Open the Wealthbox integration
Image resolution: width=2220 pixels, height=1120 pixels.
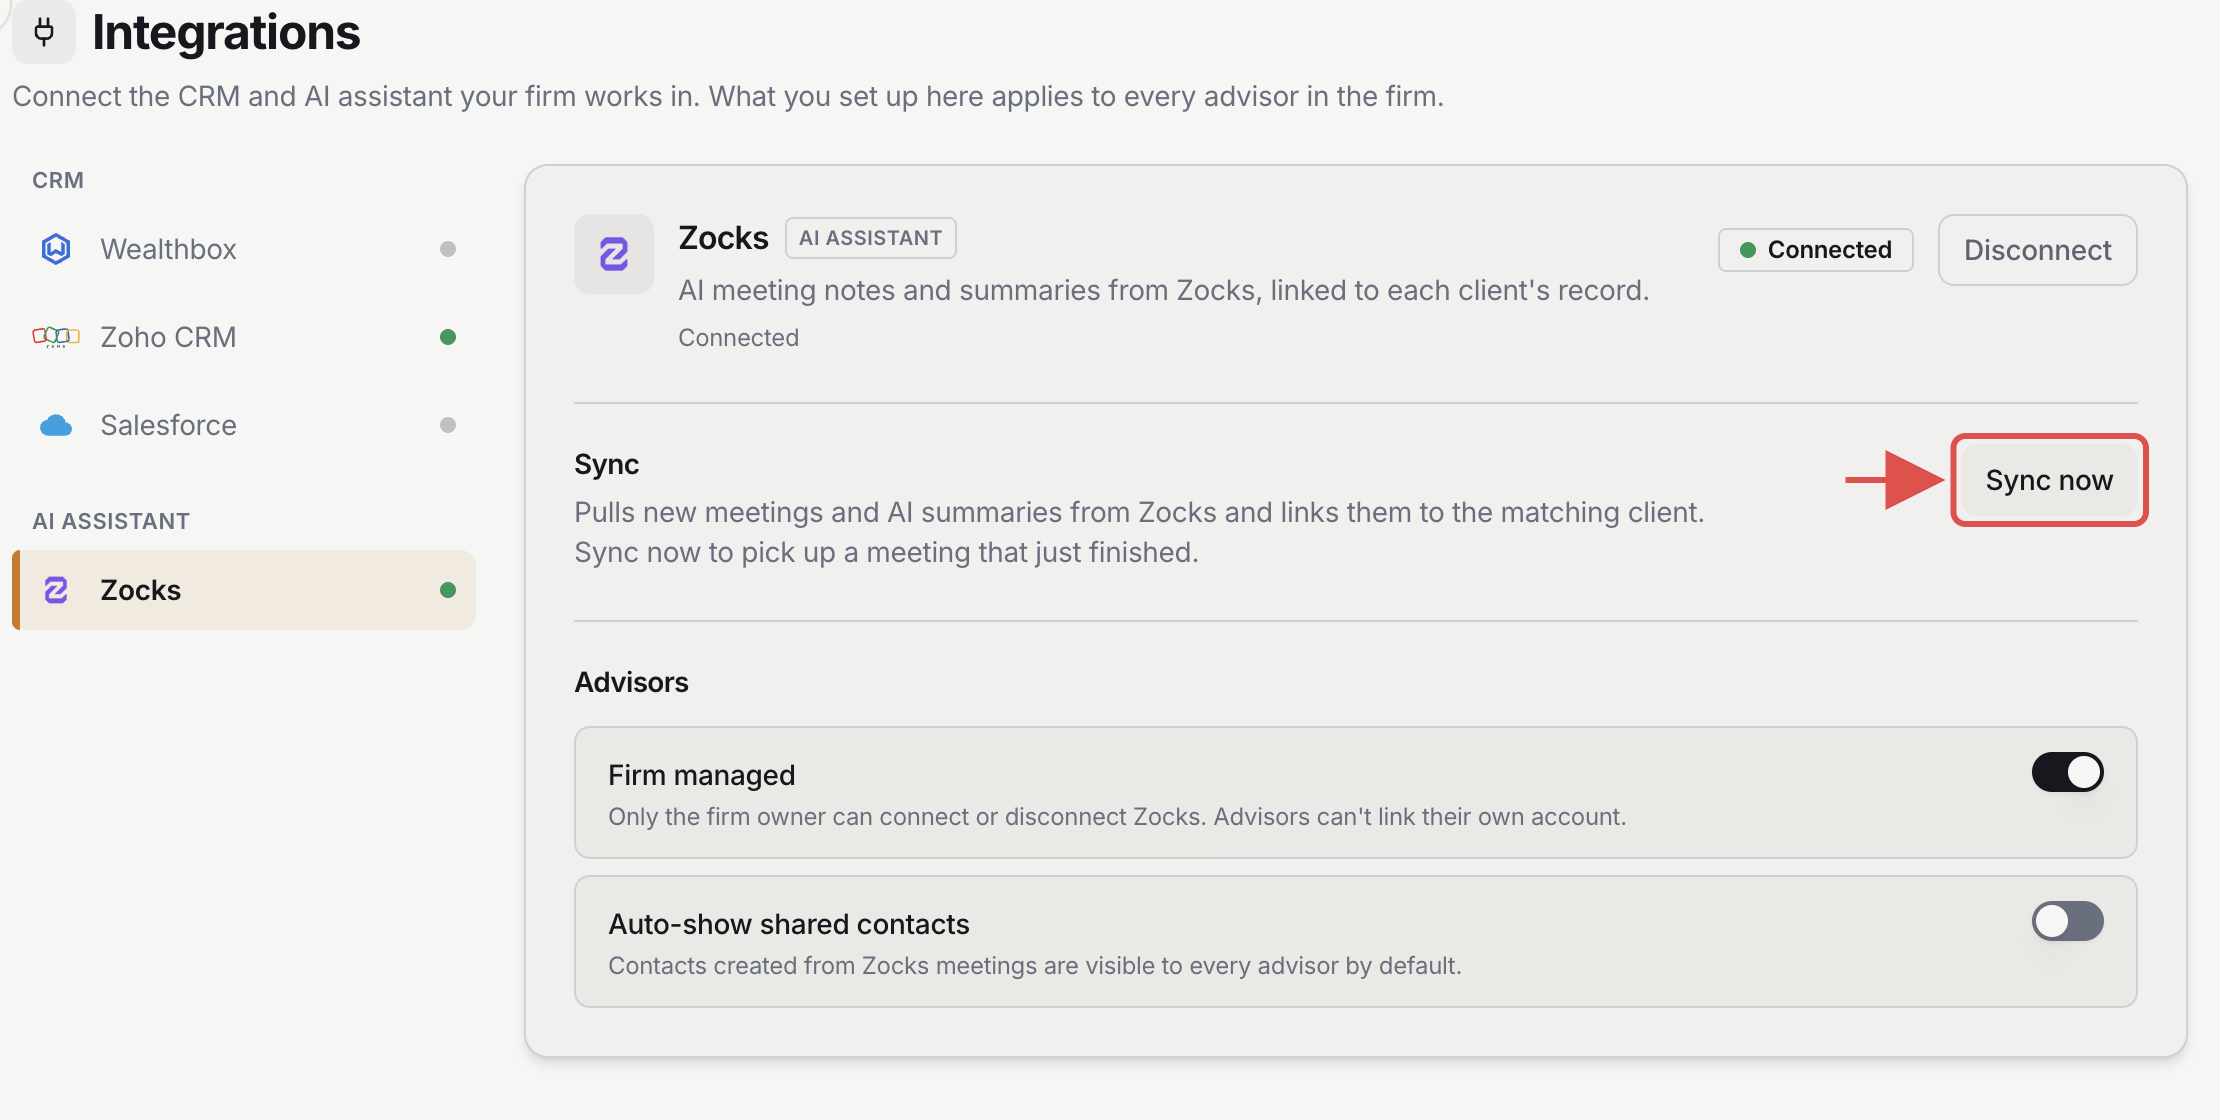[244, 249]
